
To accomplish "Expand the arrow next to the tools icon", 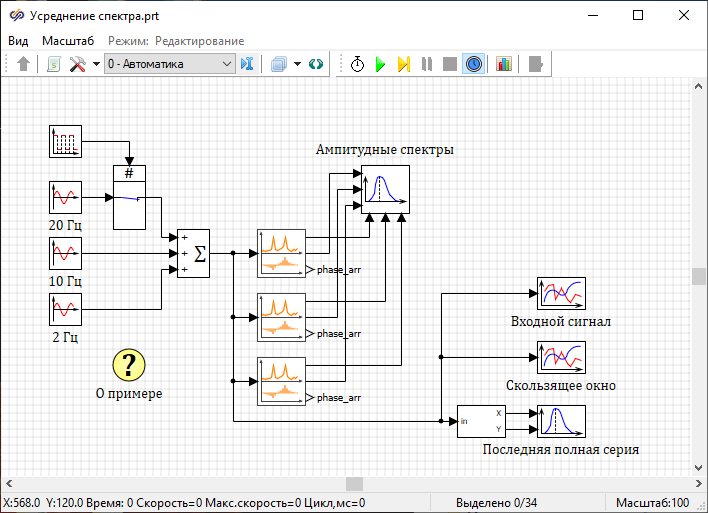I will (96, 64).
